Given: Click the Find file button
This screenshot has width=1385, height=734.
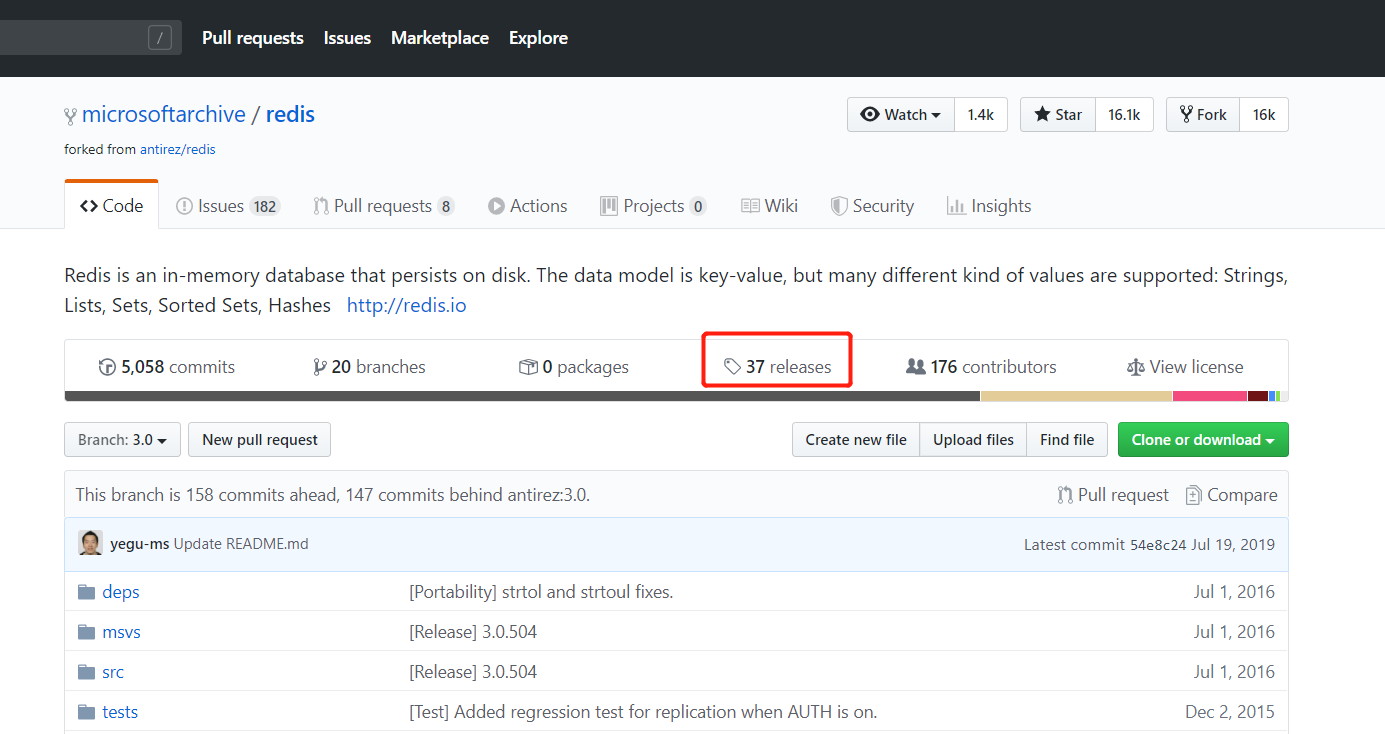Looking at the screenshot, I should pos(1067,440).
